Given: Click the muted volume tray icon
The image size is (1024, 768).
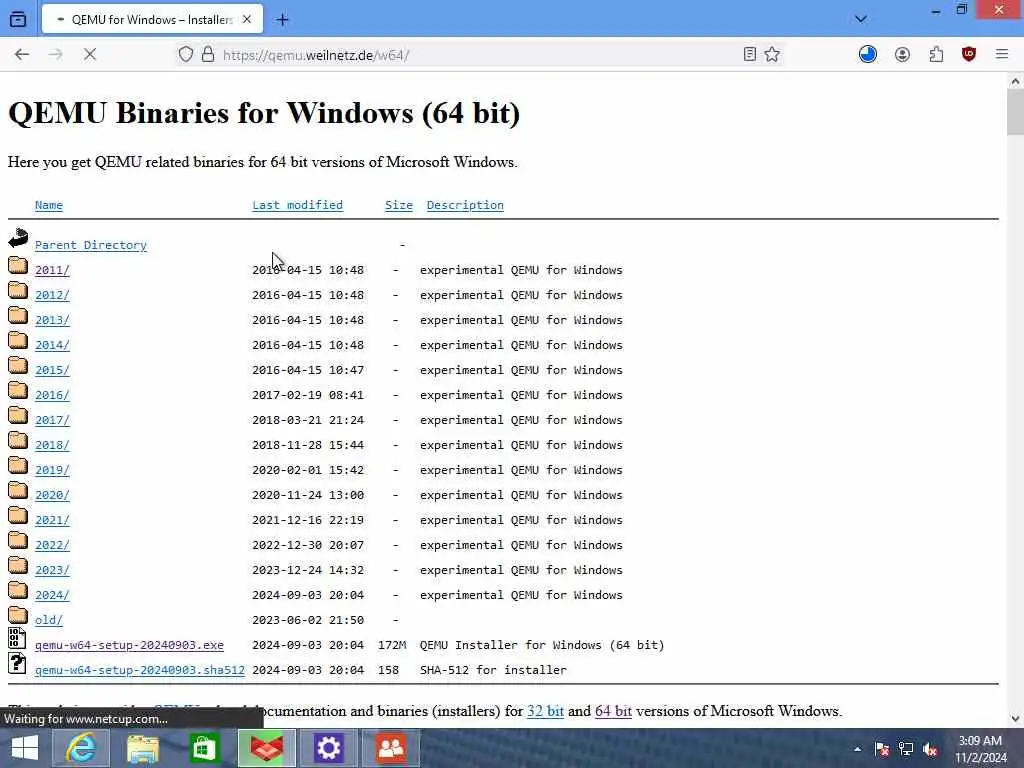Looking at the screenshot, I should click(931, 749).
